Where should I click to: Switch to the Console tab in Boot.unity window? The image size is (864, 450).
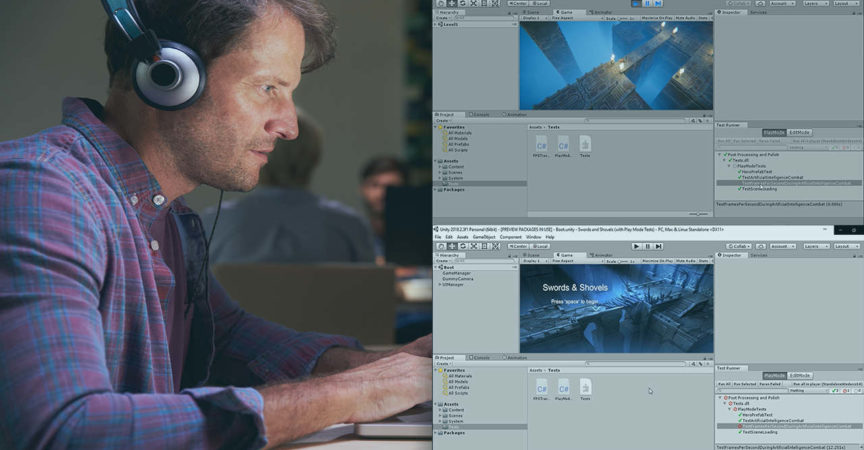point(479,357)
